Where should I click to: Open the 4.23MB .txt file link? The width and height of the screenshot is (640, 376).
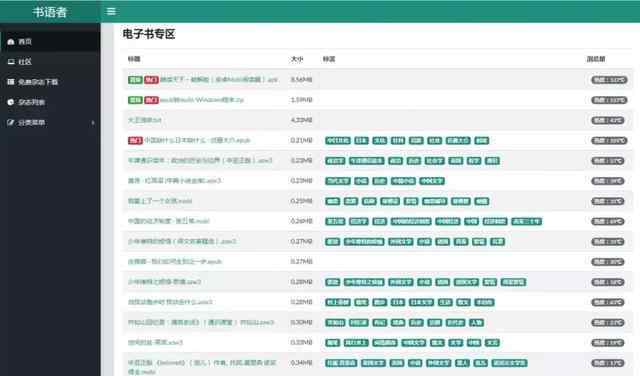pyautogui.click(x=144, y=120)
